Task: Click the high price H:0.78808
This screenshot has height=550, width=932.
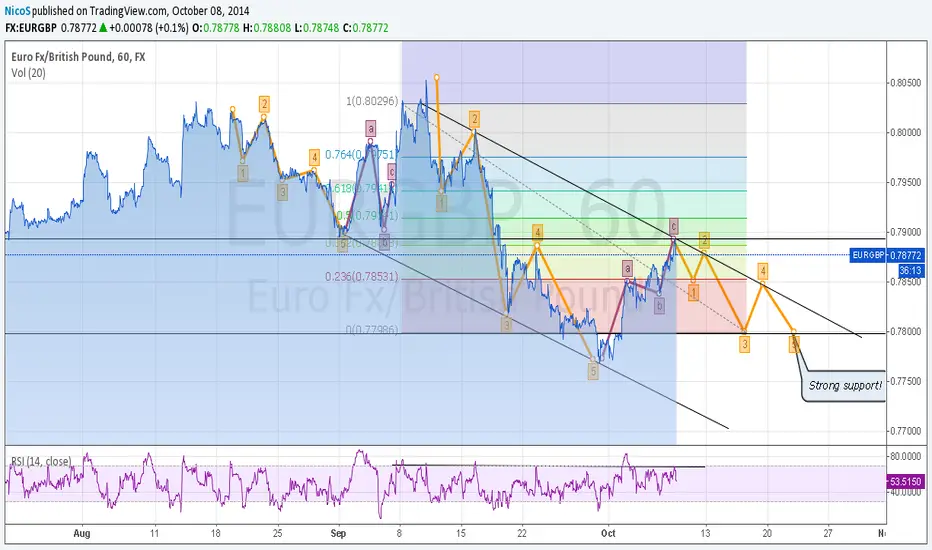Action: (267, 27)
